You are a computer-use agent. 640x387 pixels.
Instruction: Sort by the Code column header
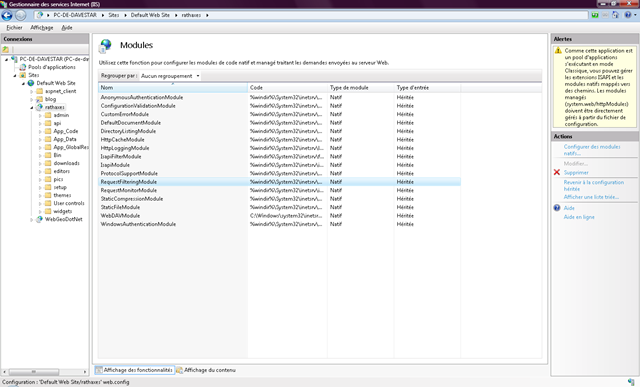pyautogui.click(x=288, y=87)
